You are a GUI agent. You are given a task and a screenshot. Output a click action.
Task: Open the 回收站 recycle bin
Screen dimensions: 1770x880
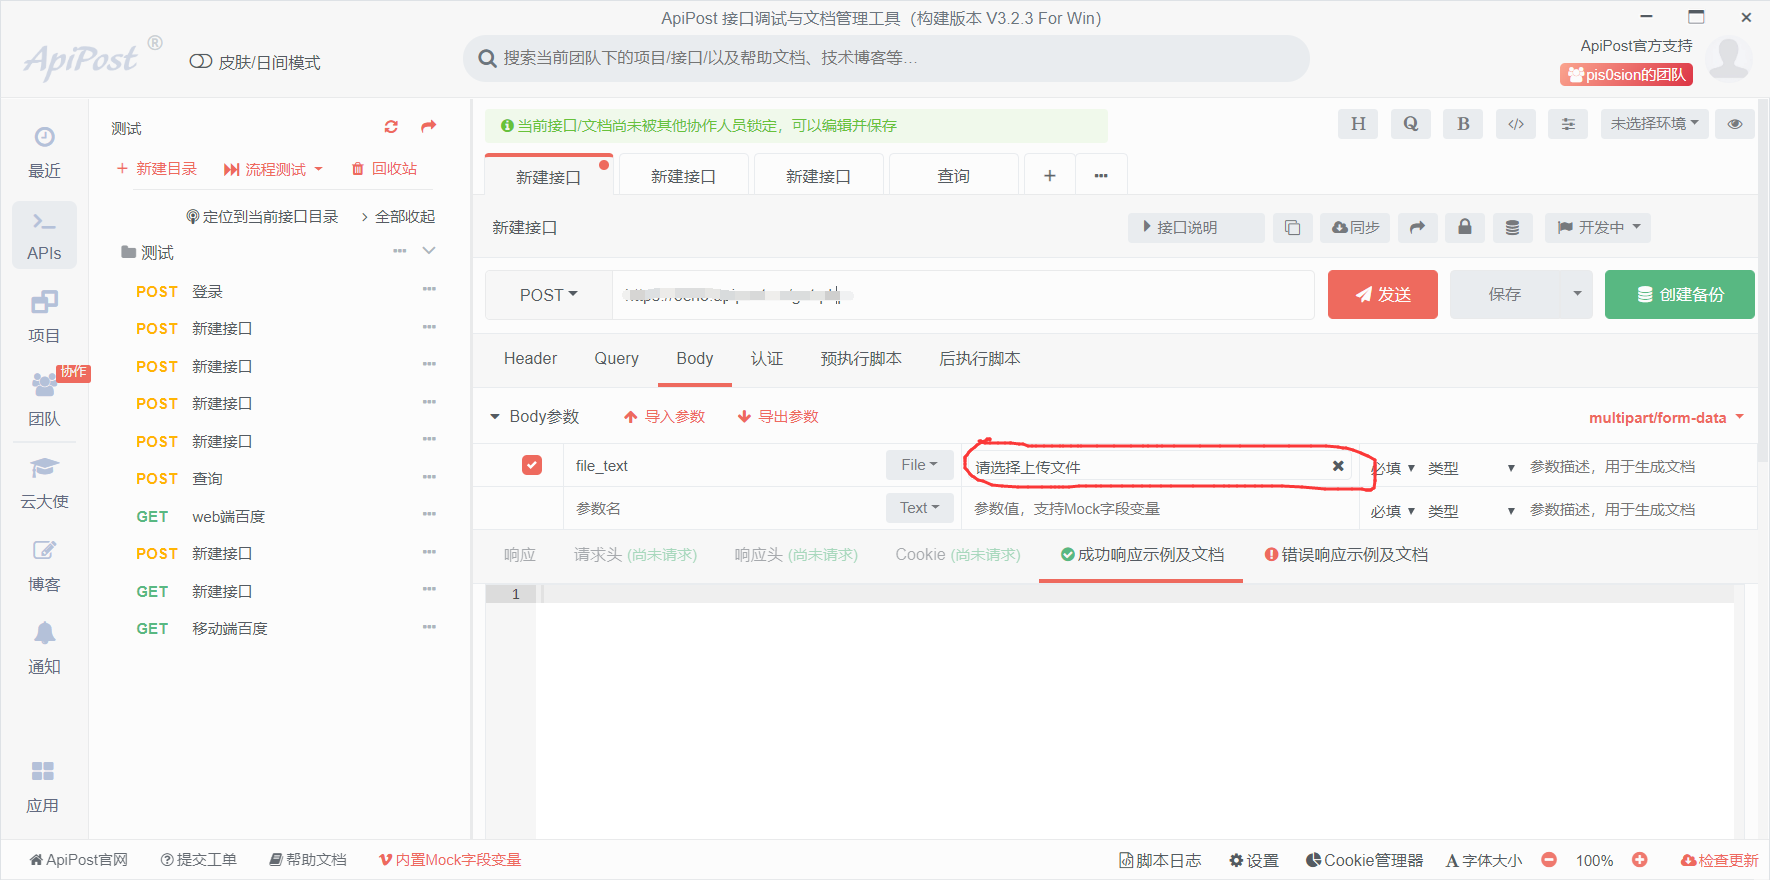[x=384, y=169]
